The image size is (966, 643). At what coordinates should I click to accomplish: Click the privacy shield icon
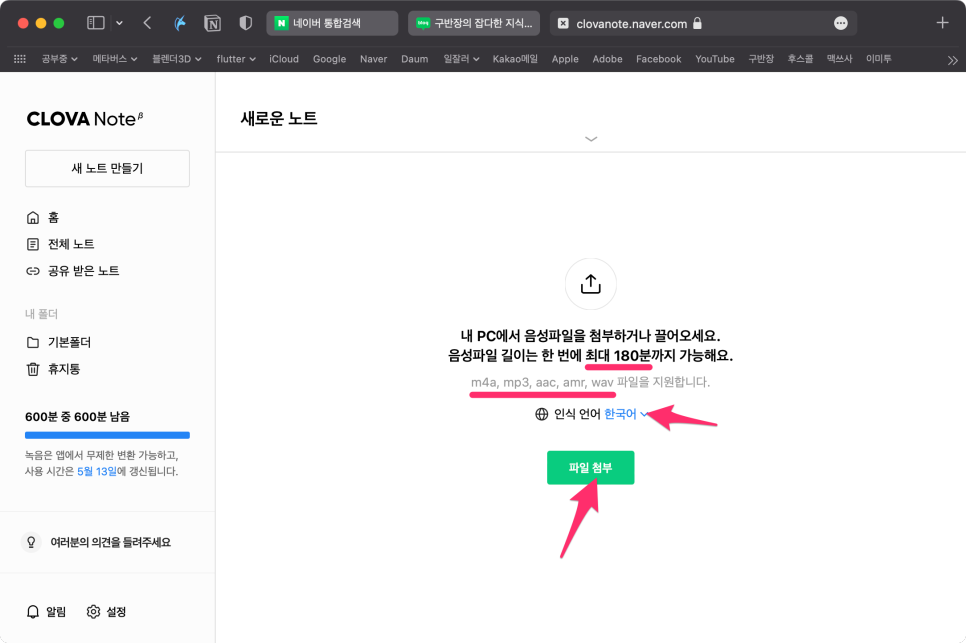pyautogui.click(x=246, y=23)
